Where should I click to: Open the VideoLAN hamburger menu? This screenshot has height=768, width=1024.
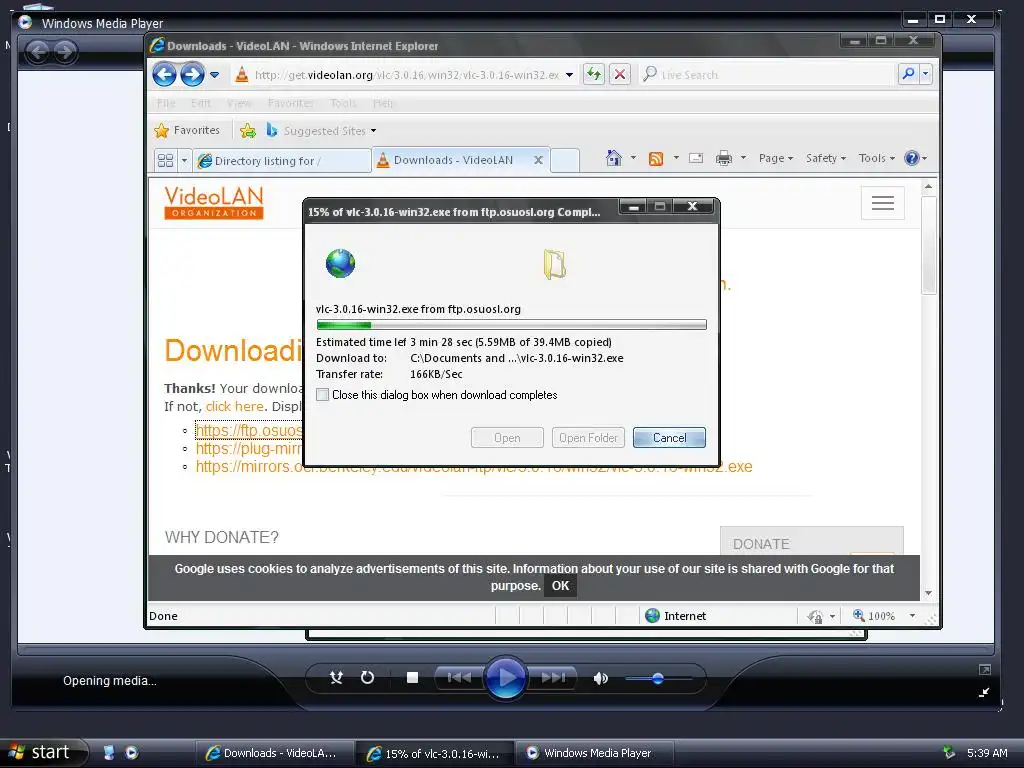[x=882, y=203]
